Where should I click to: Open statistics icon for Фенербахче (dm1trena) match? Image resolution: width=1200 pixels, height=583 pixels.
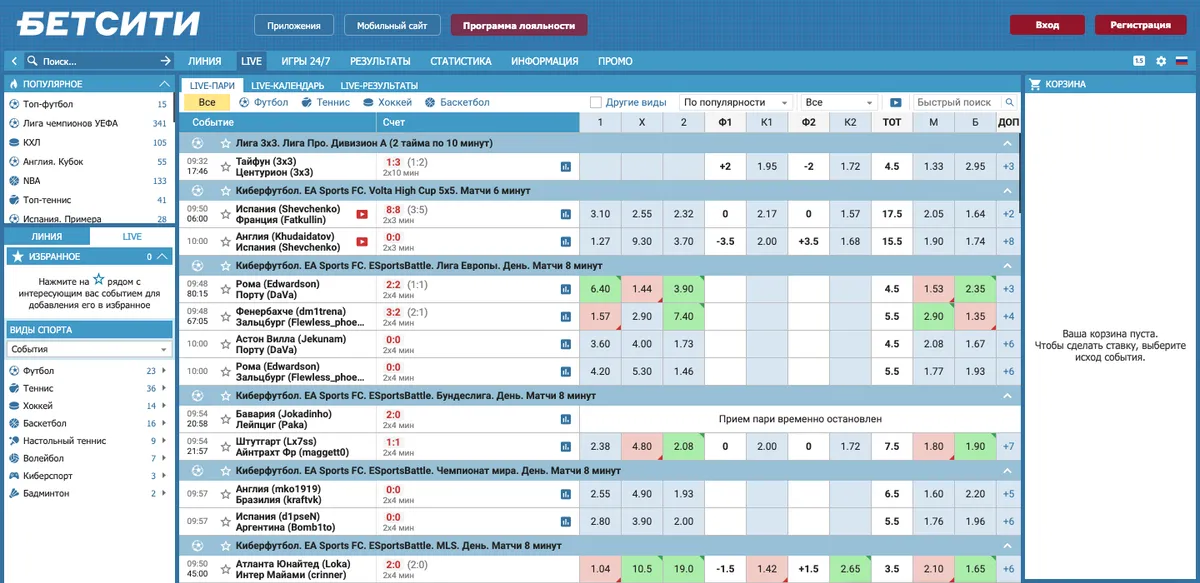[566, 316]
